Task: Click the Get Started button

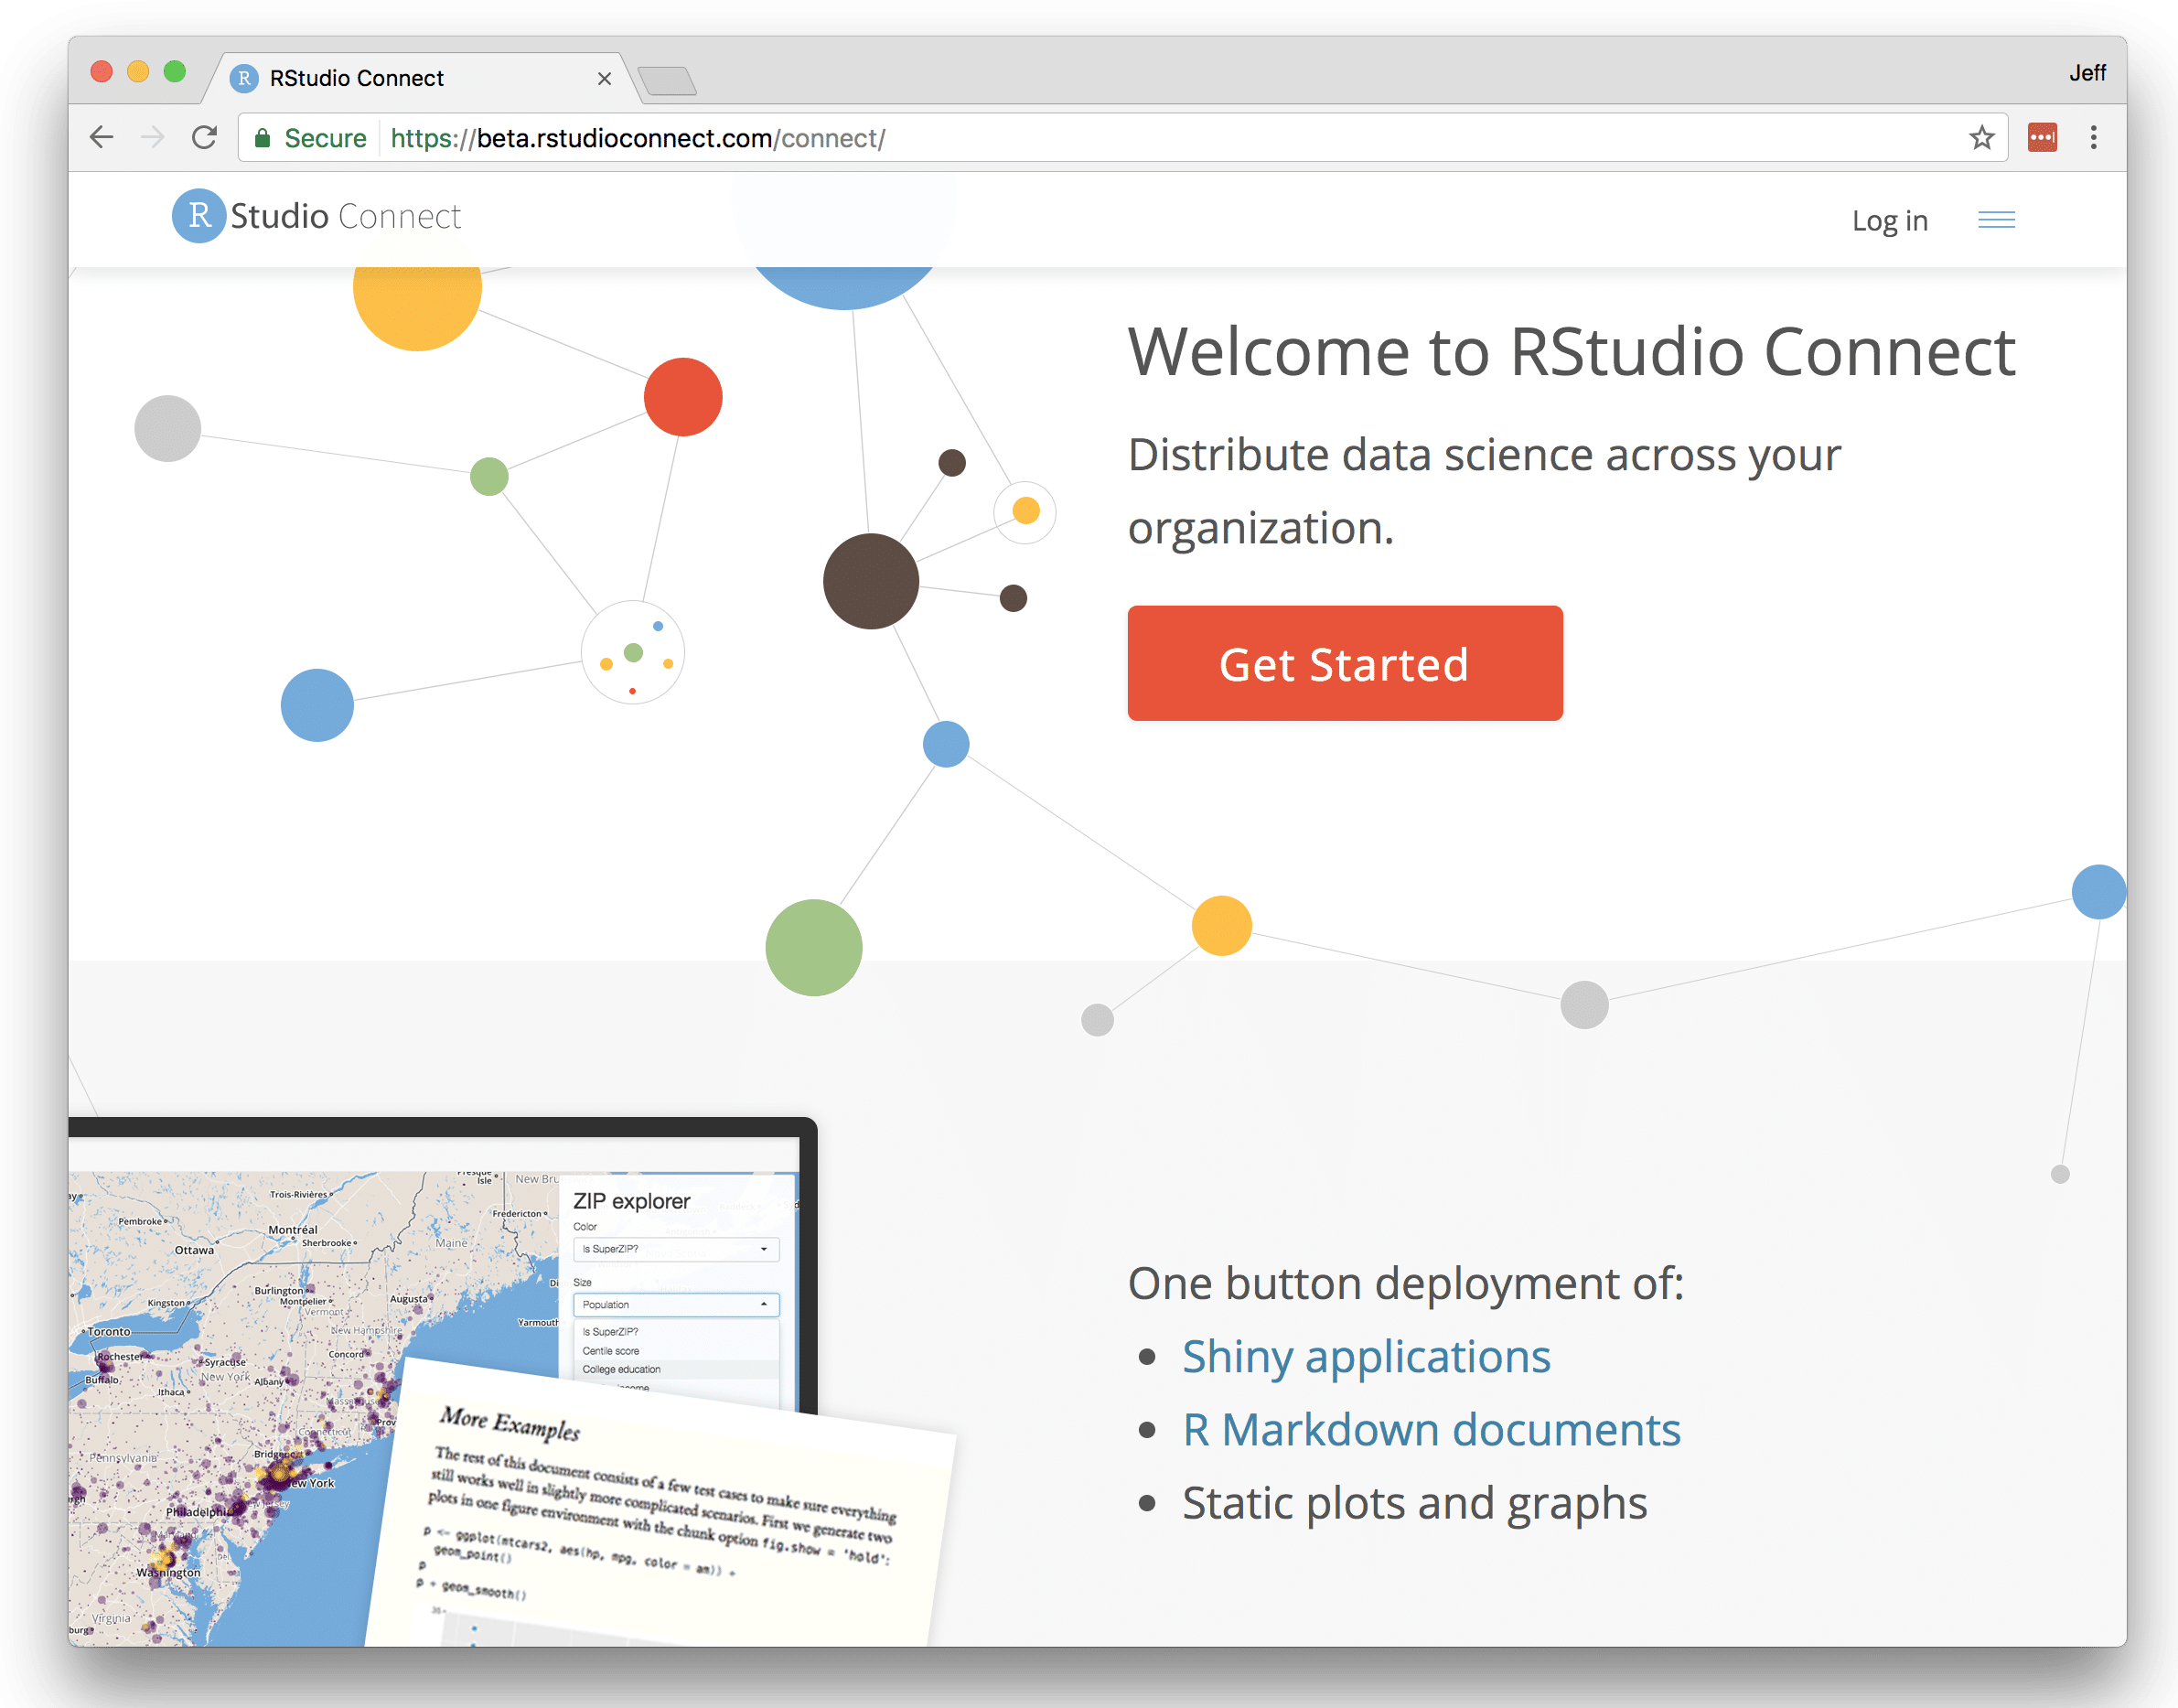Action: [1344, 663]
